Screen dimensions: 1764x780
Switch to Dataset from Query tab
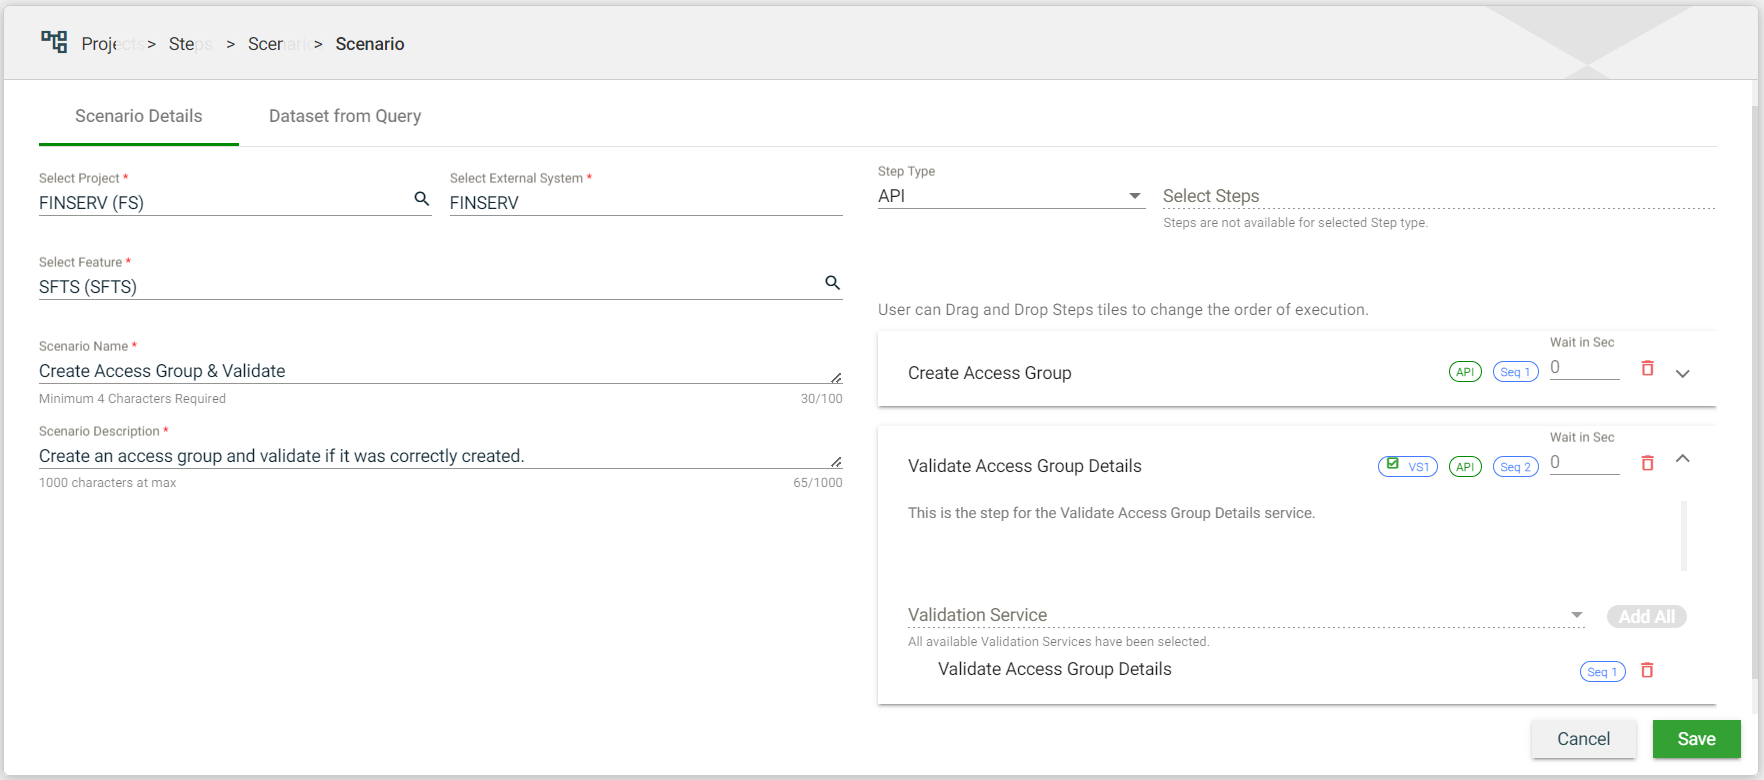[x=345, y=116]
